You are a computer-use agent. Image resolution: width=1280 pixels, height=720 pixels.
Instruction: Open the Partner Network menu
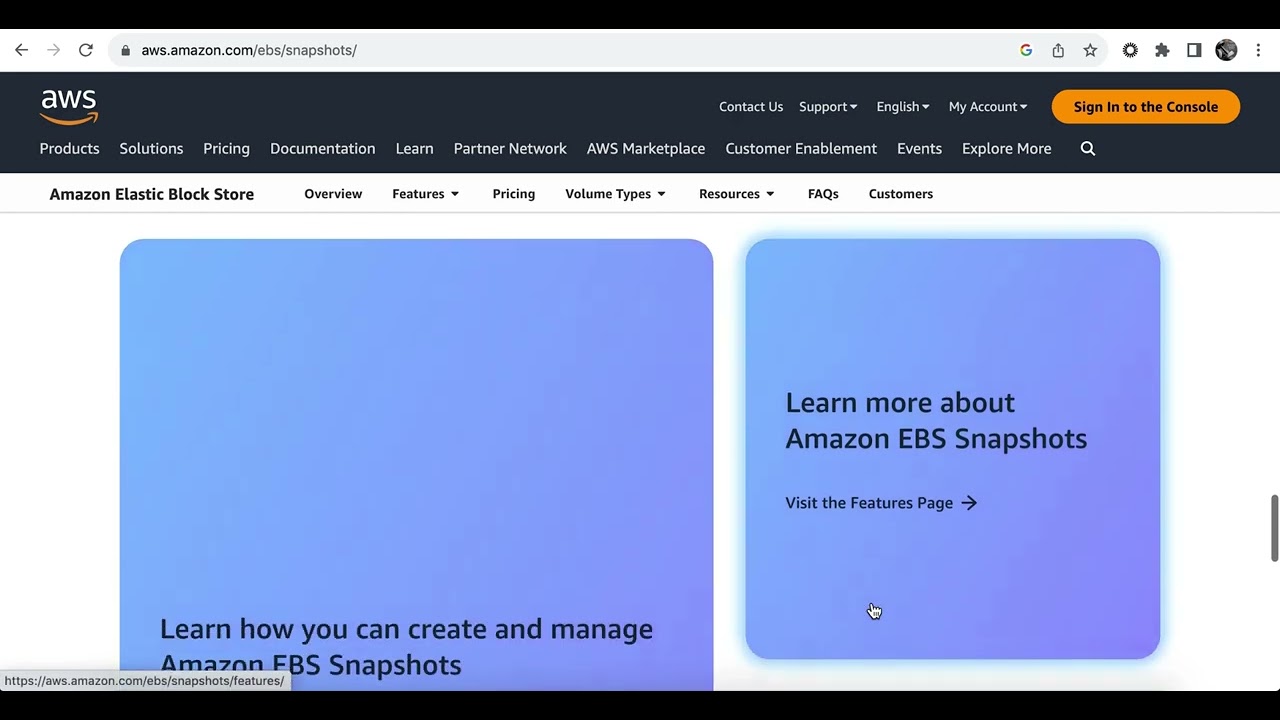(x=510, y=148)
